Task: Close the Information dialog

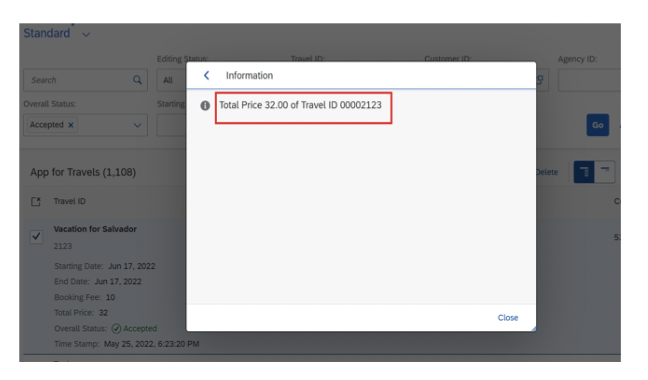Action: pos(507,318)
